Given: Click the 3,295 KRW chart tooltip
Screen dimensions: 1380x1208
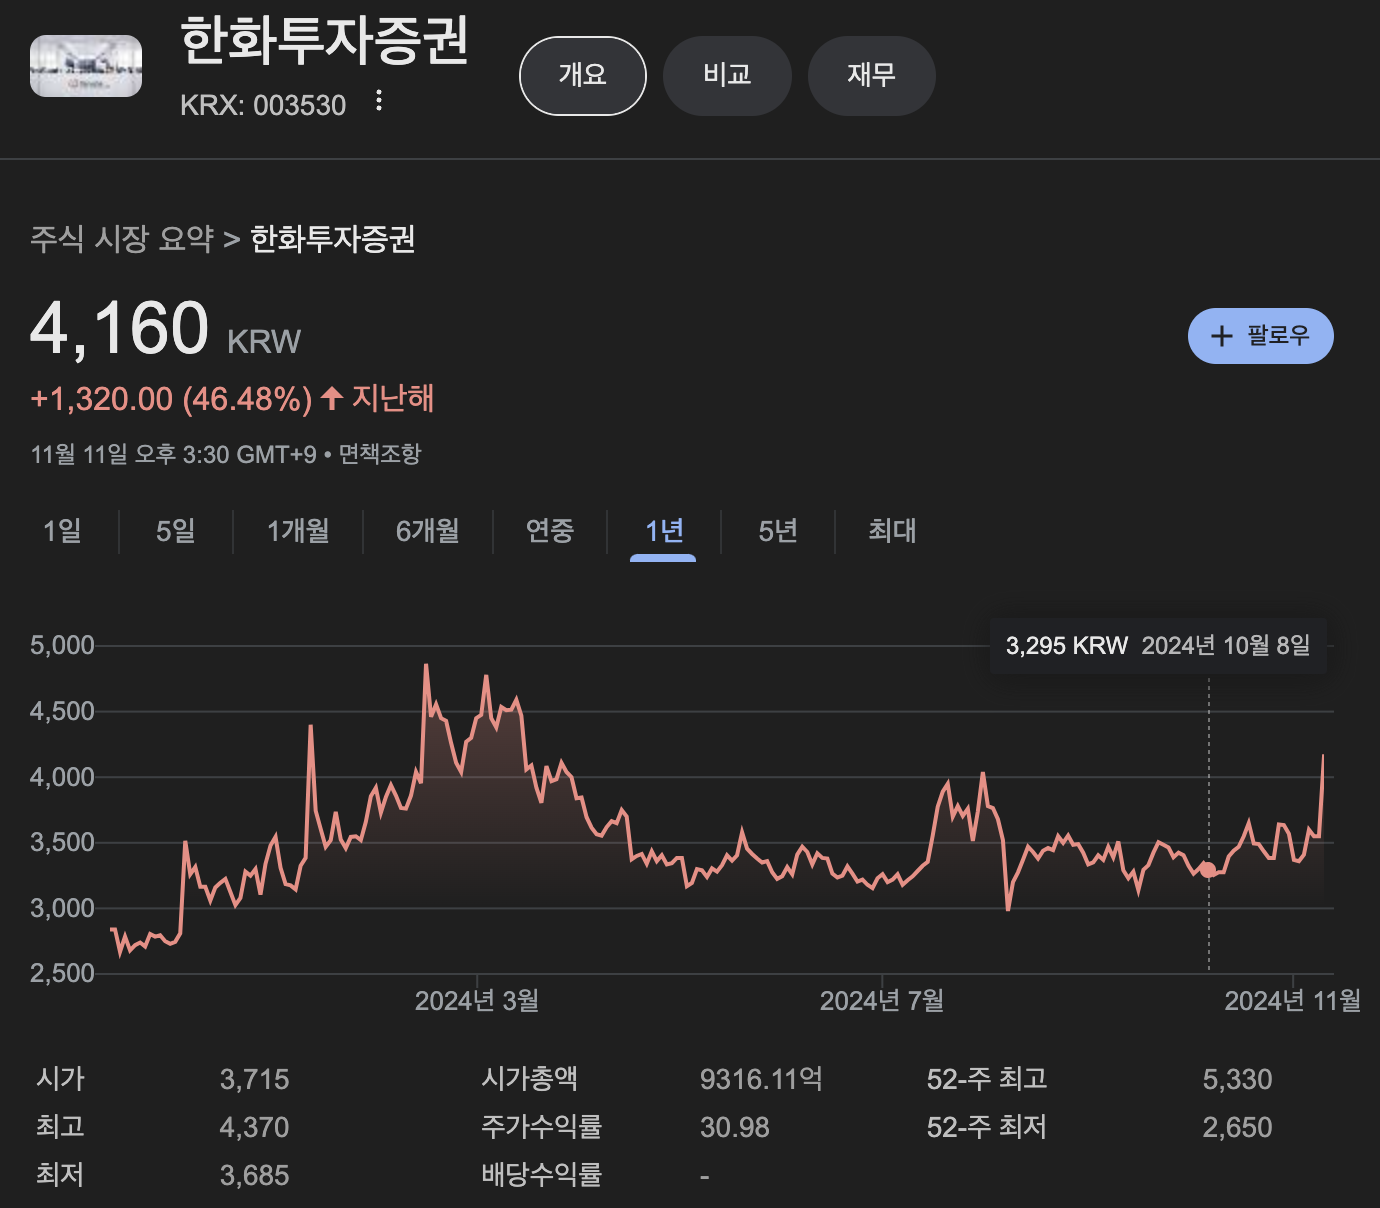Looking at the screenshot, I should click(1158, 646).
